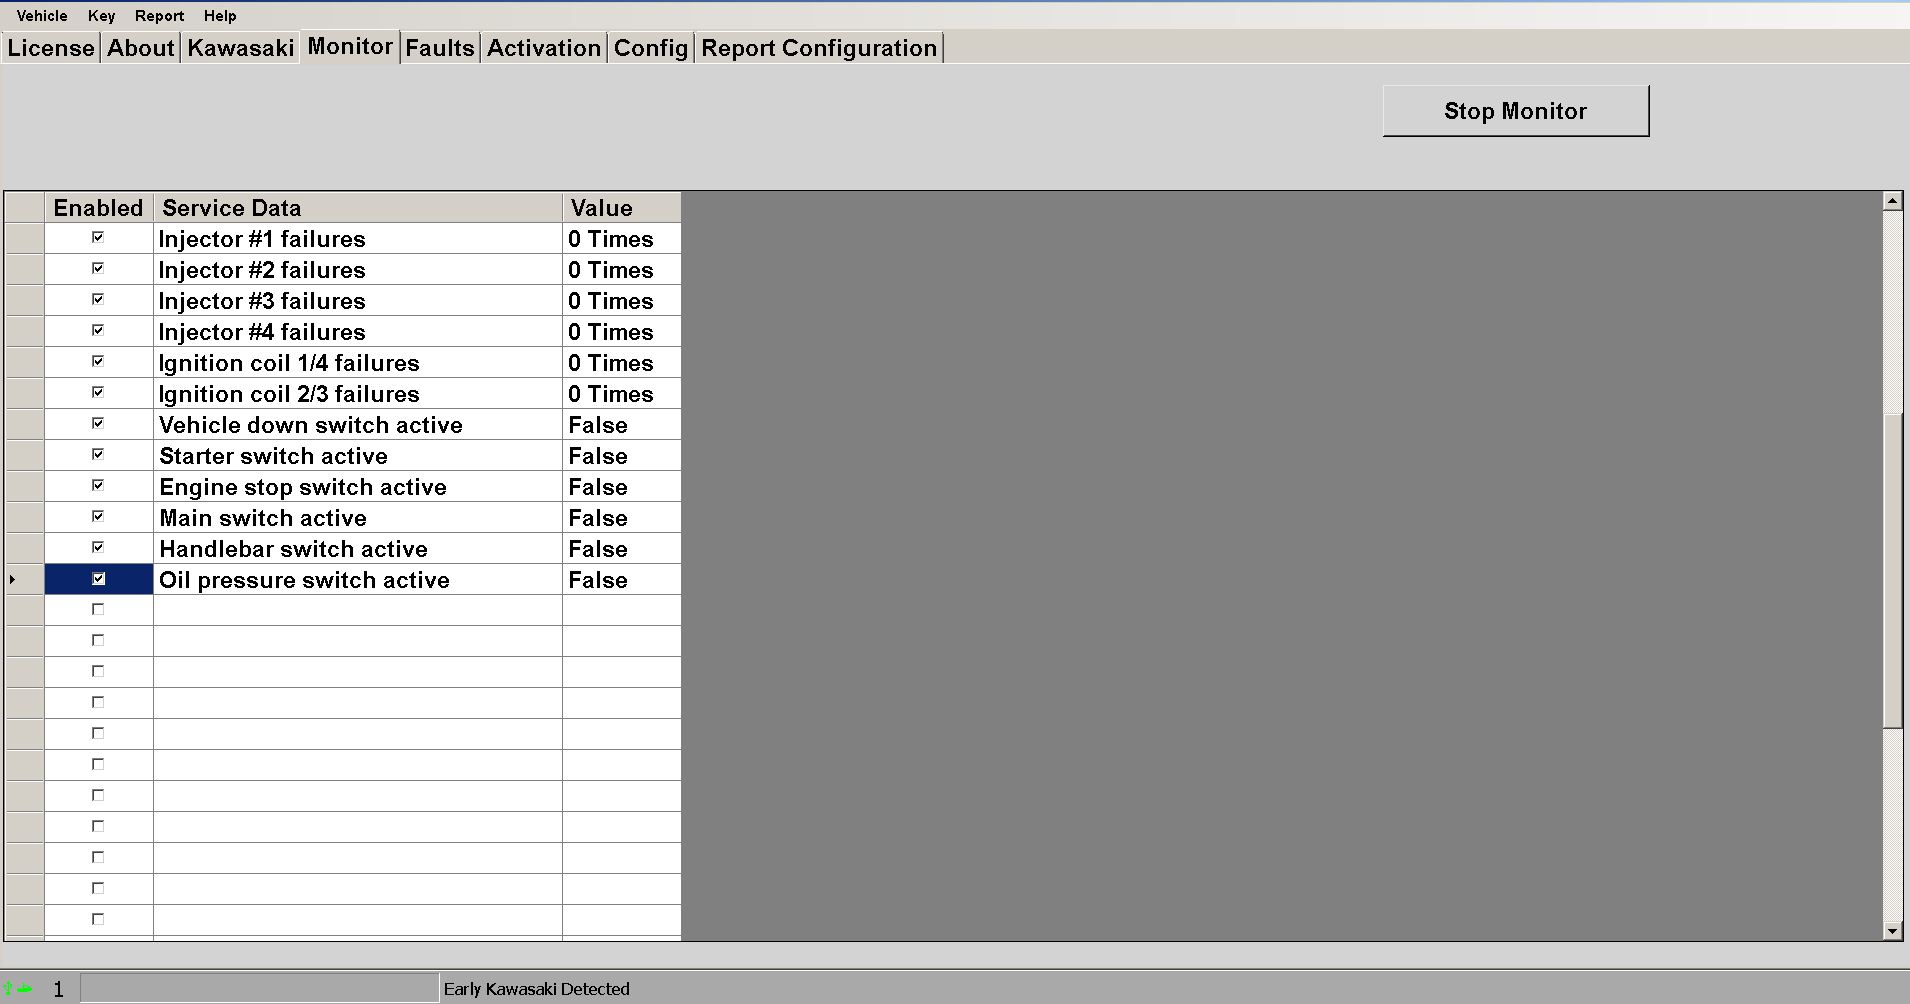
Task: Uncheck Engine stop switch active box
Action: (98, 485)
